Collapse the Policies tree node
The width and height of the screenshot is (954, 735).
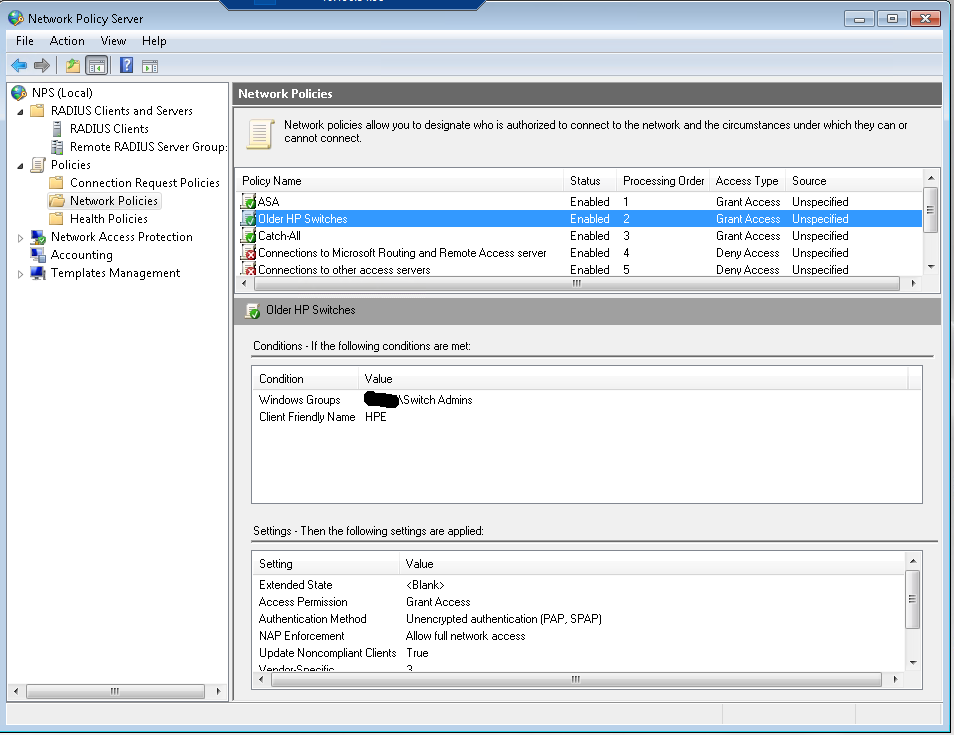[x=21, y=165]
